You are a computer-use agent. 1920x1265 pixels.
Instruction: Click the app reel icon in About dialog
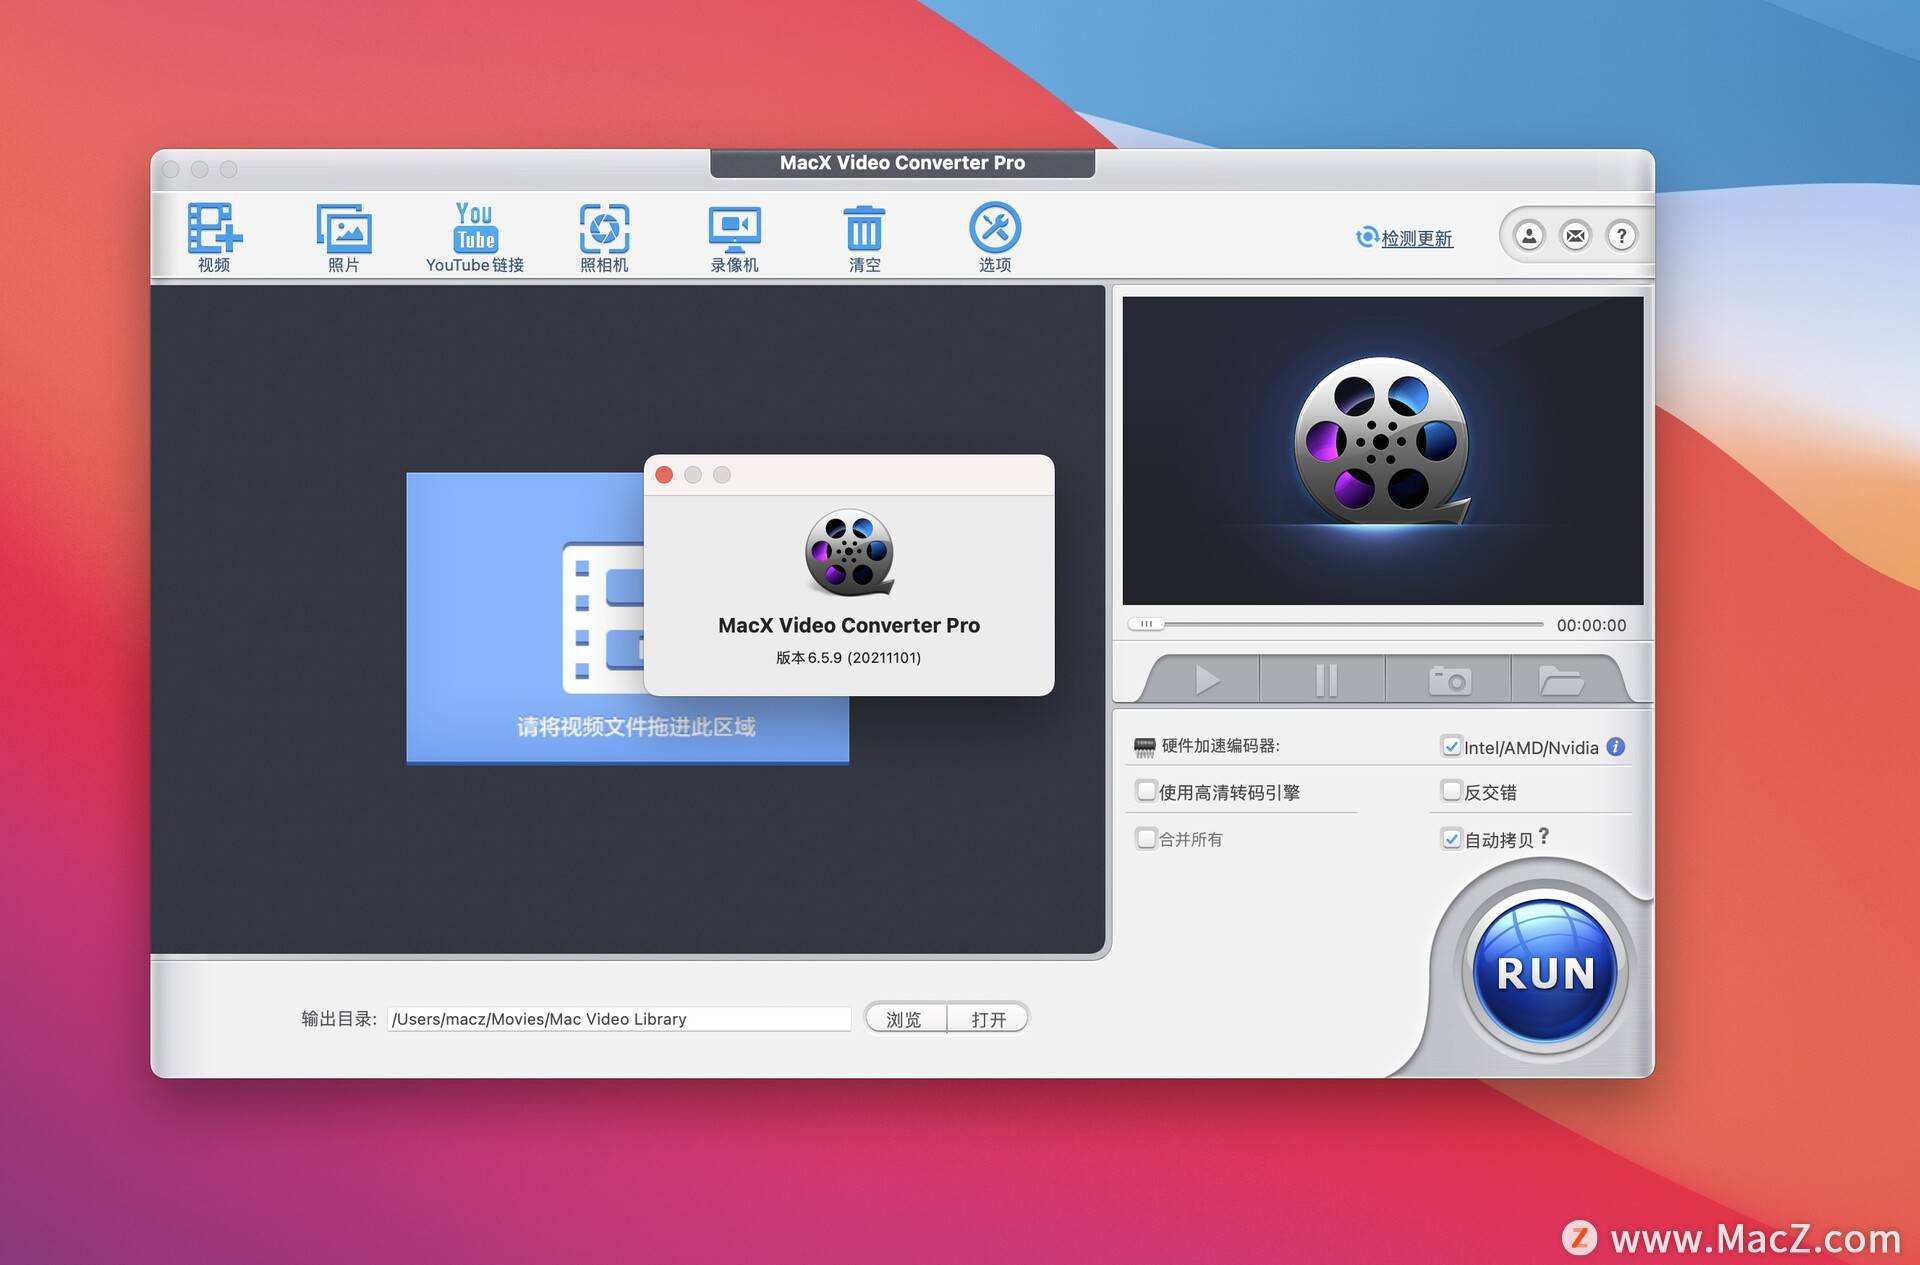[849, 551]
